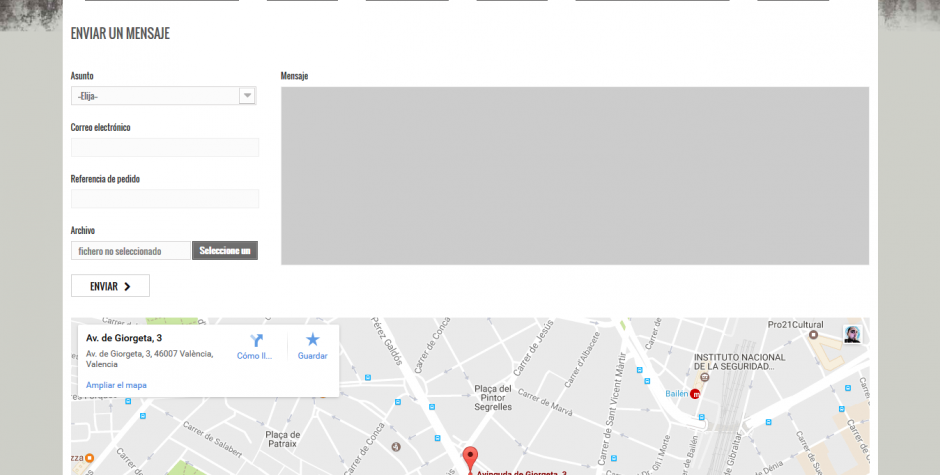The width and height of the screenshot is (940, 475).
Task: Click the brown place icon near Carrer de Conca
Action: tap(395, 446)
